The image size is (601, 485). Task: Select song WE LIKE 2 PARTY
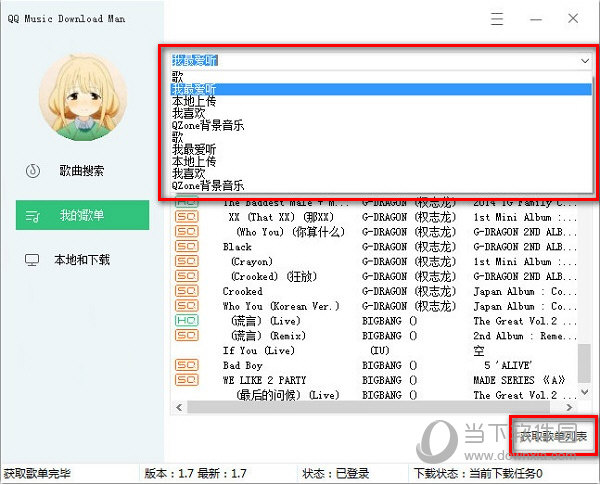point(264,380)
